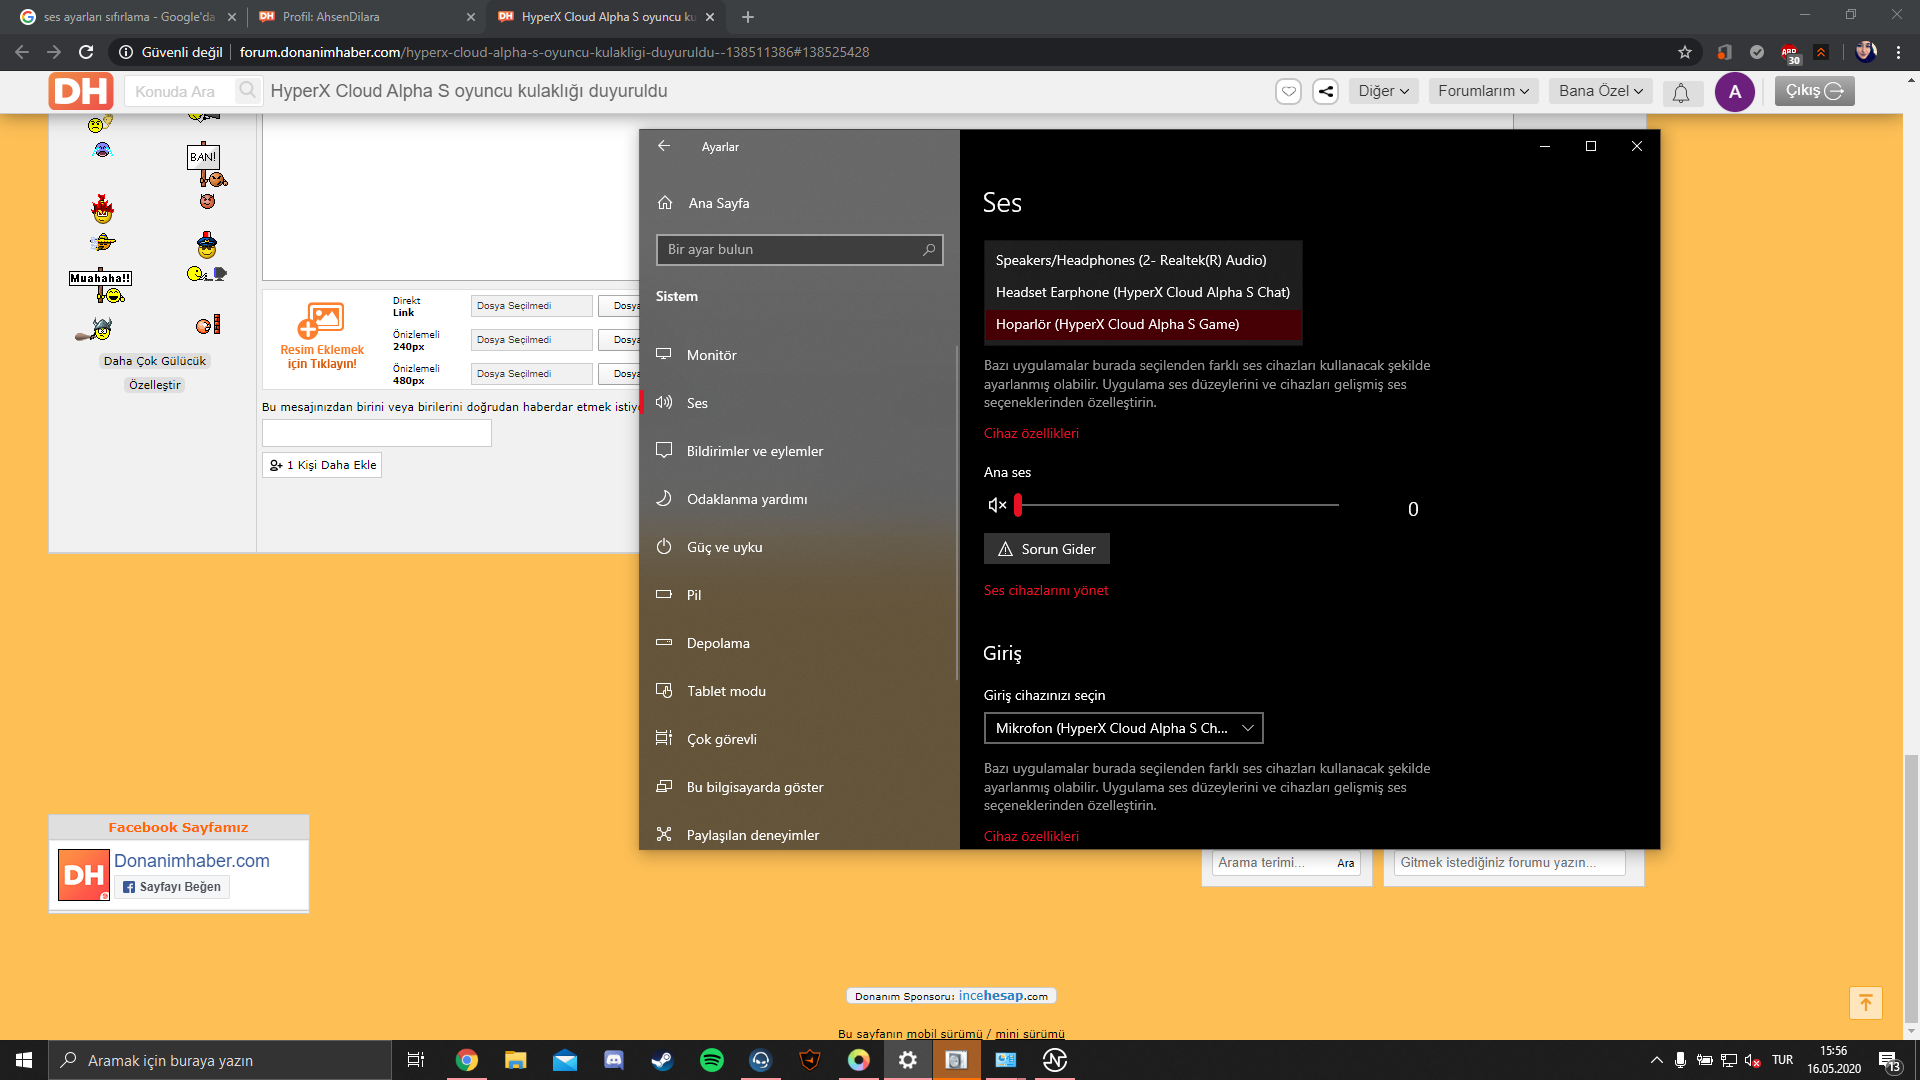
Task: Focus the 'Bir ayar bulun' search box
Action: coord(799,249)
